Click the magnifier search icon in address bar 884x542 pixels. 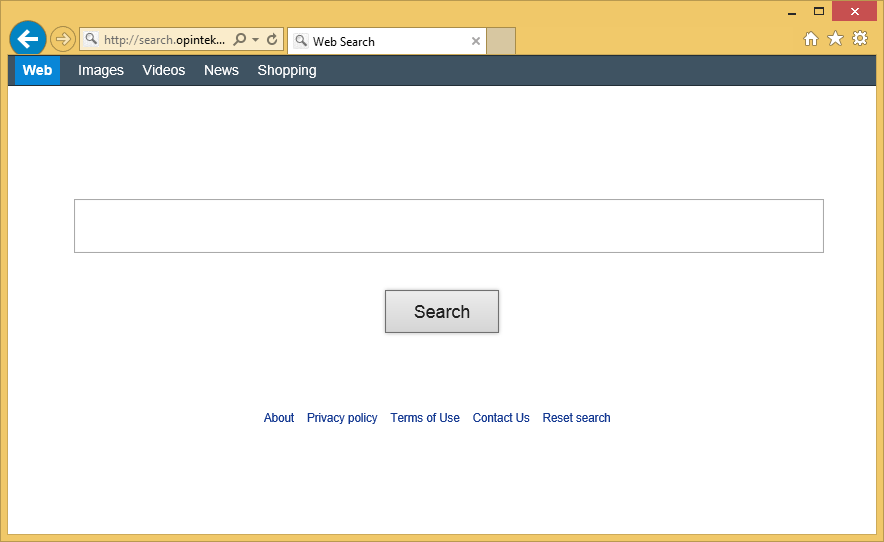(240, 40)
